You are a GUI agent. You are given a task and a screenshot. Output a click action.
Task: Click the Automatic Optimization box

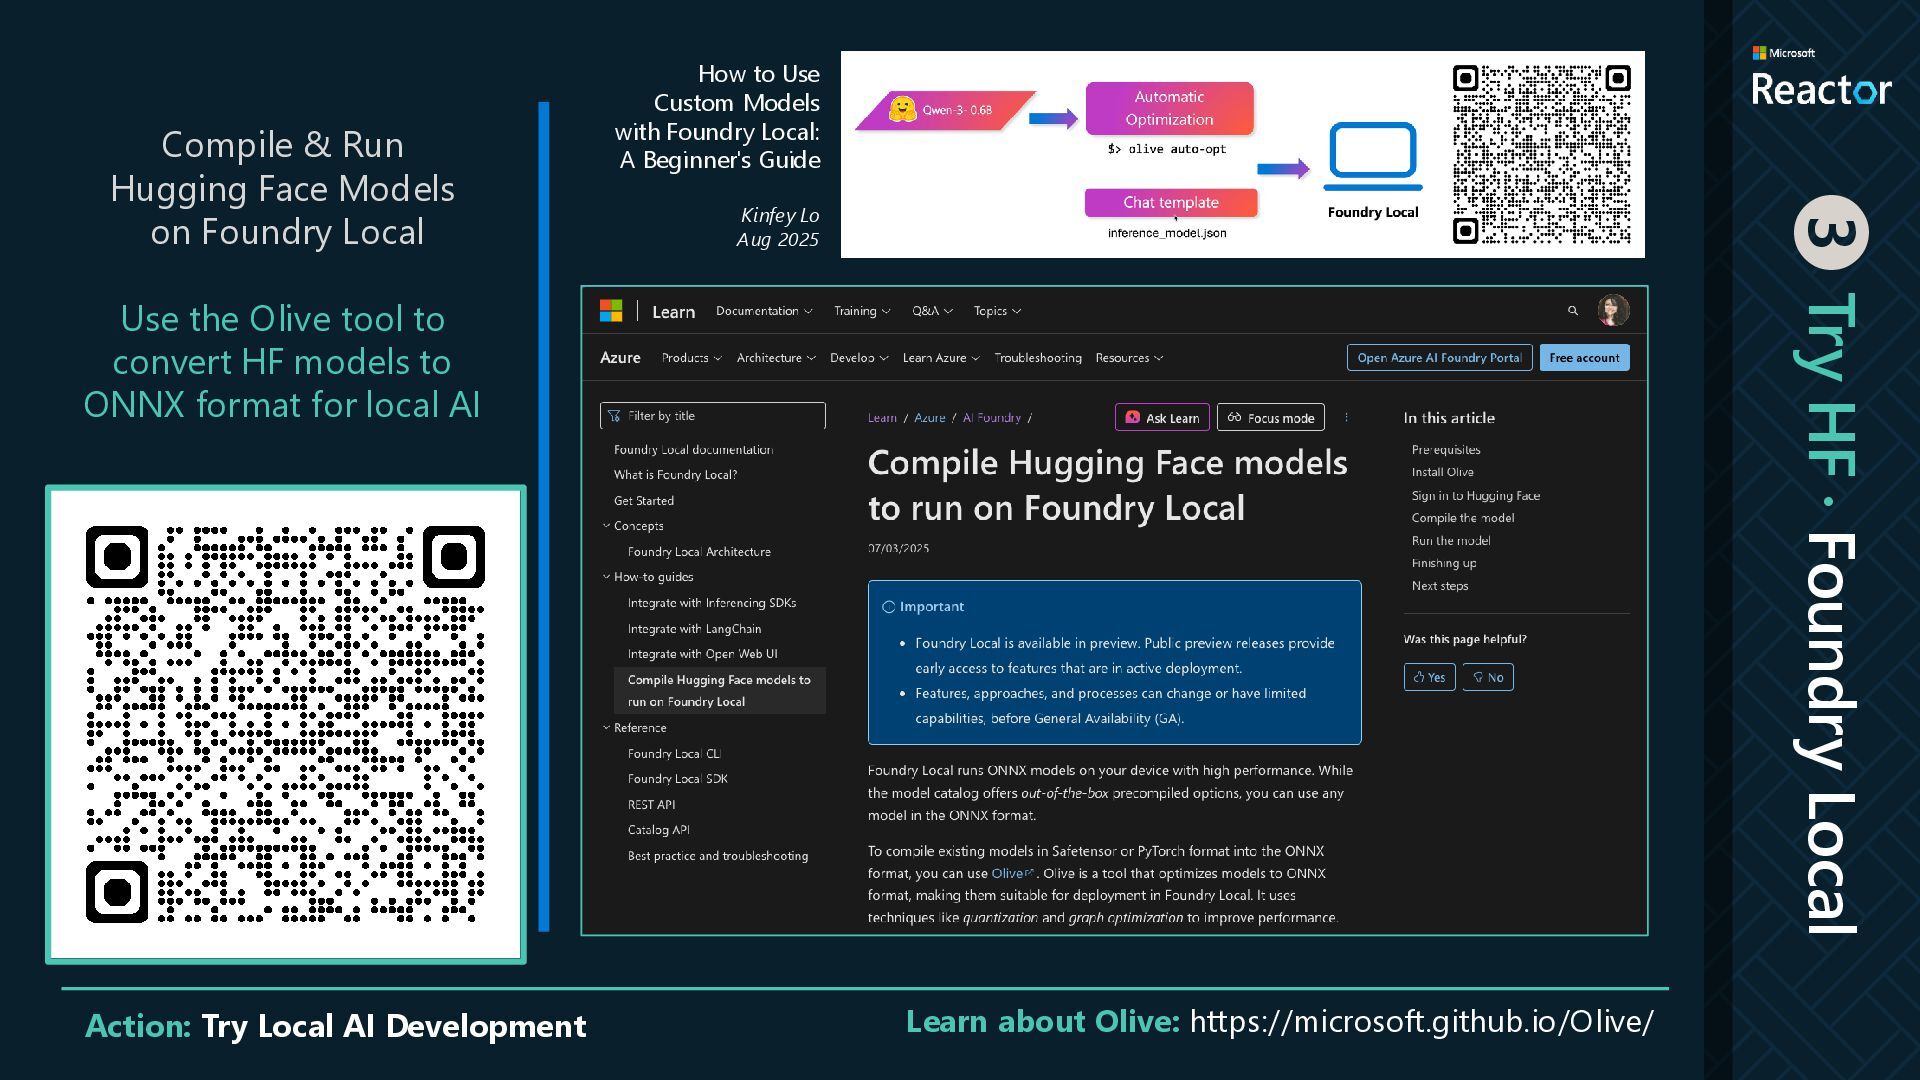(1169, 108)
